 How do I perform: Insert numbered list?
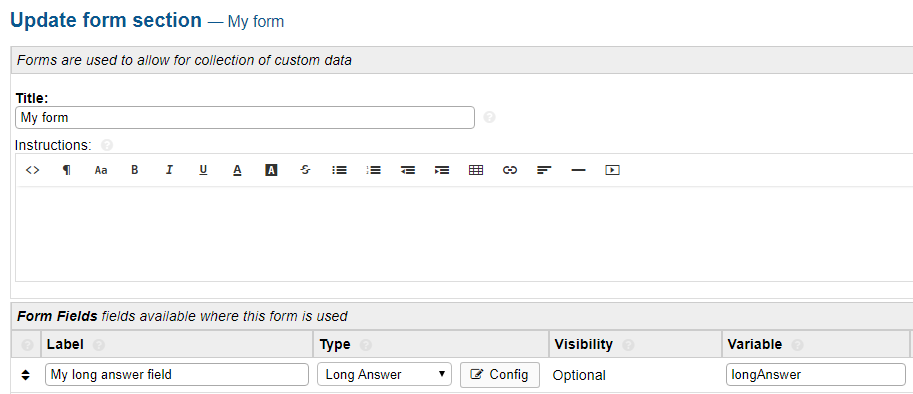(x=373, y=170)
